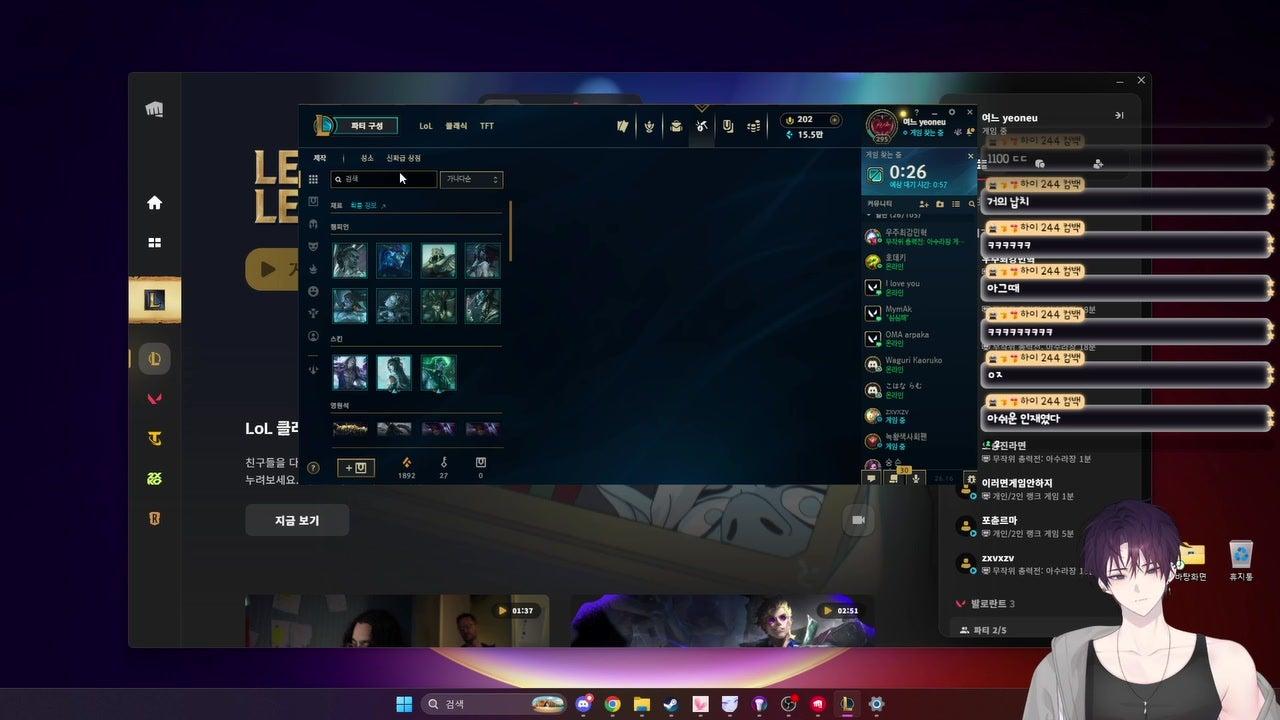The height and width of the screenshot is (720, 1280).
Task: Open the 성소 tab
Action: tap(367, 158)
